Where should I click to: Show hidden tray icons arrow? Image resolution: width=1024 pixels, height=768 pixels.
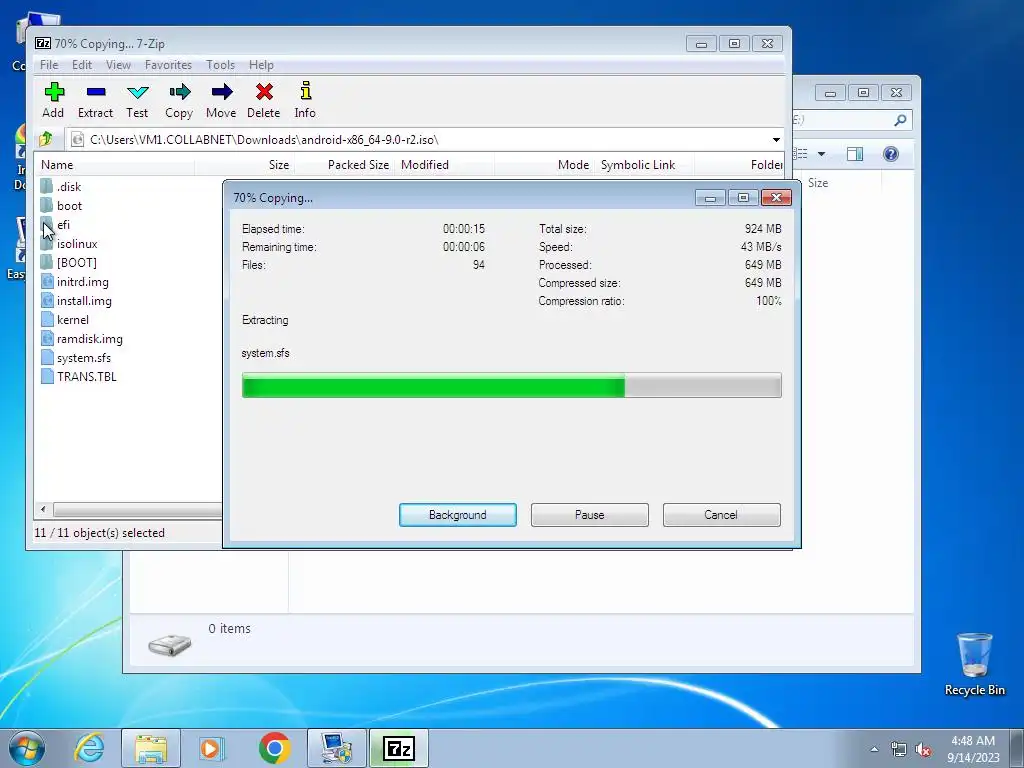[x=874, y=750]
